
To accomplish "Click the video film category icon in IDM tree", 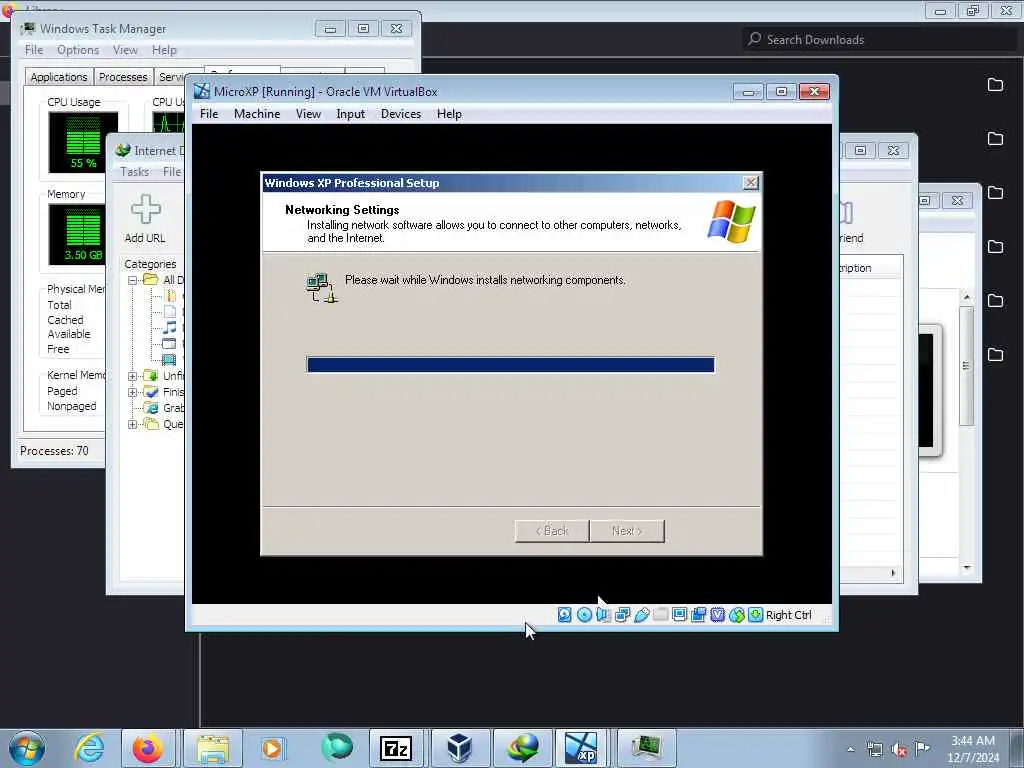I will click(x=169, y=359).
